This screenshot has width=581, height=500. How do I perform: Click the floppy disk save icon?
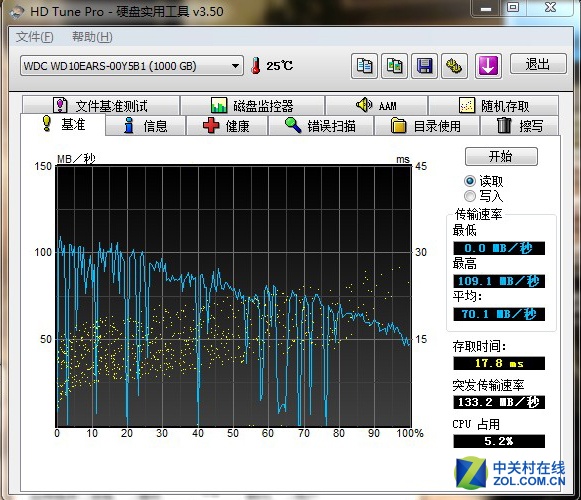click(x=425, y=66)
